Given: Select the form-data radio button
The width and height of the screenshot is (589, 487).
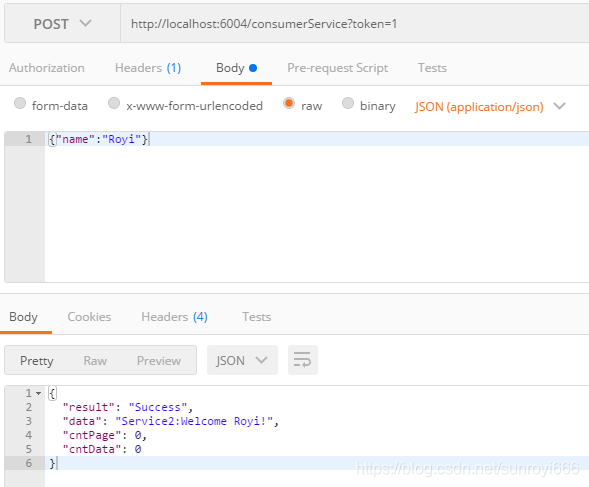Looking at the screenshot, I should tap(20, 103).
